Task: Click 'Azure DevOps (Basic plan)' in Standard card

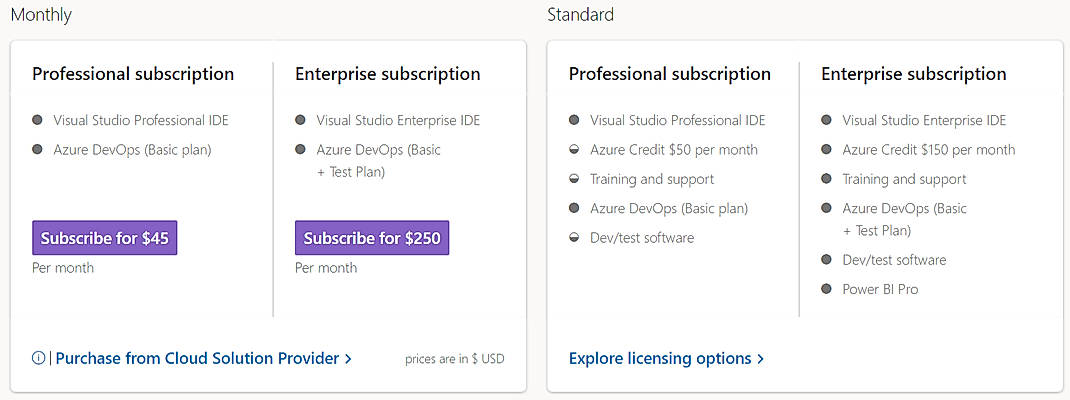Action: (x=669, y=208)
